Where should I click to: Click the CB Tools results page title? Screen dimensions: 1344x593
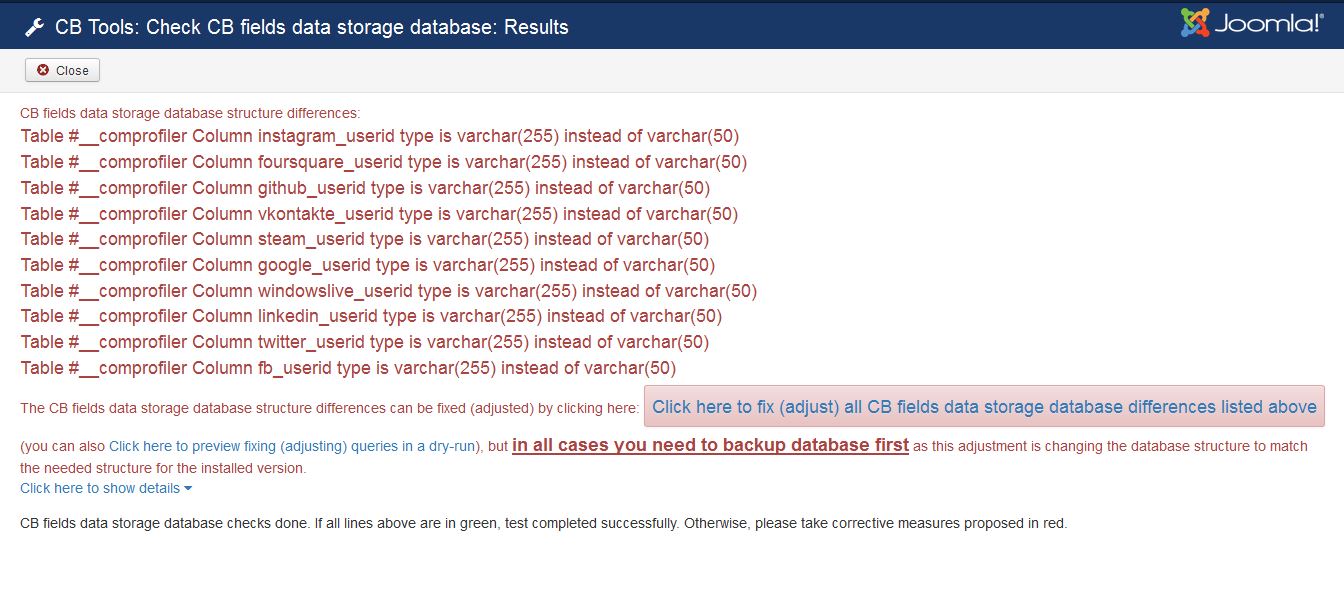point(312,27)
